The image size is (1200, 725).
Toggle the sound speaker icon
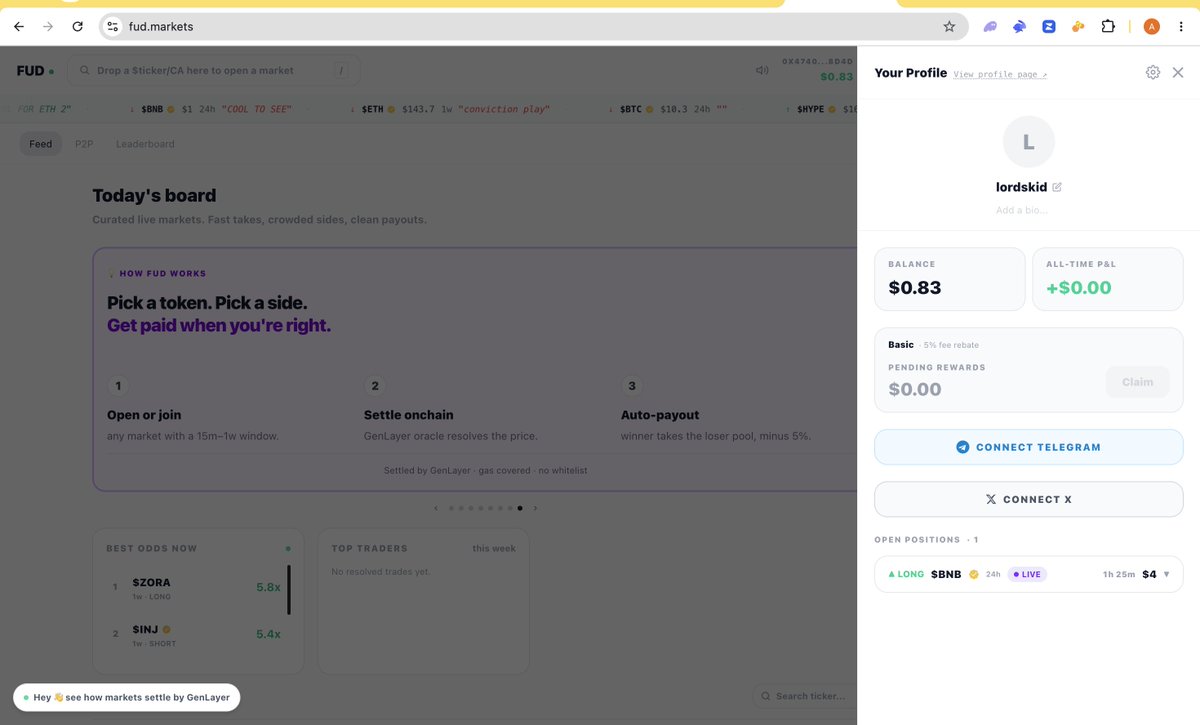click(762, 70)
